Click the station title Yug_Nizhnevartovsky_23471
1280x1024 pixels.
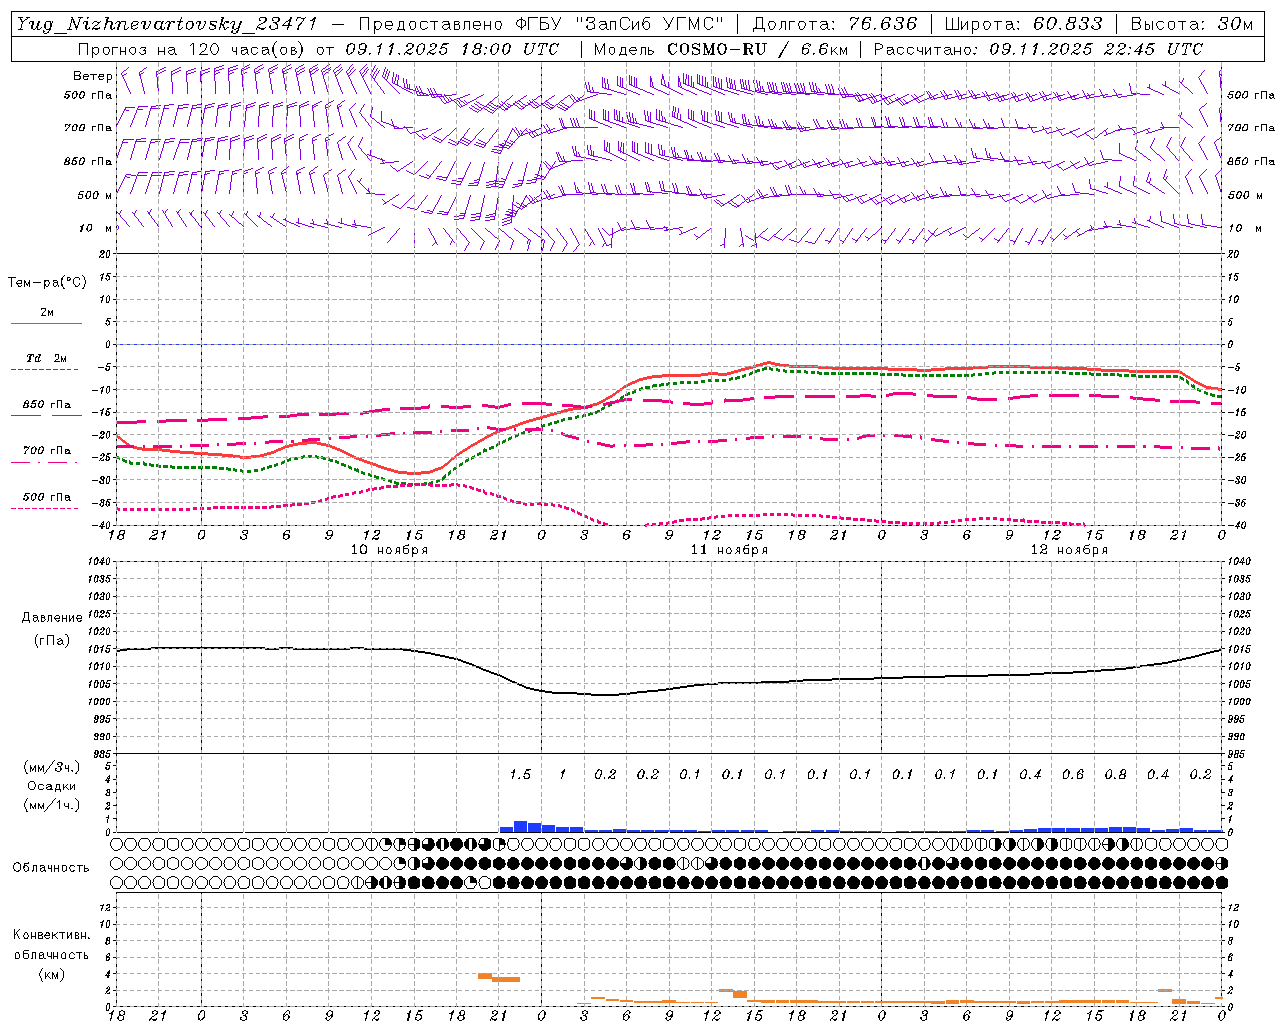click(x=167, y=25)
